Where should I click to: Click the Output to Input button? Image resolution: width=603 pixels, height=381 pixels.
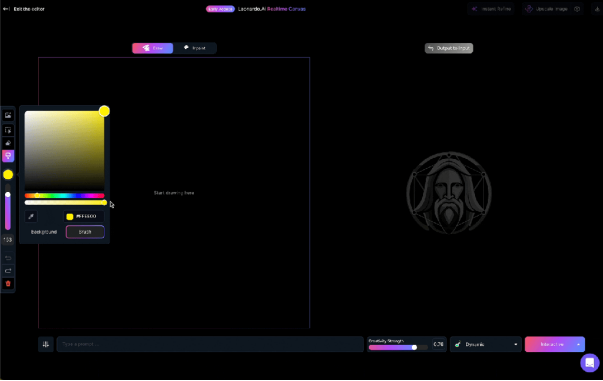click(449, 48)
